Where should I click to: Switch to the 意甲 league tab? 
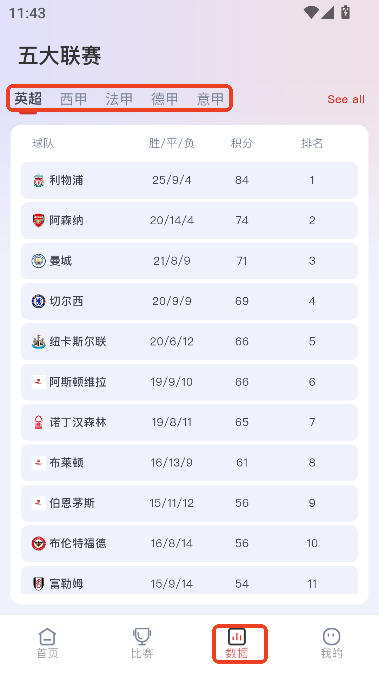click(x=210, y=99)
